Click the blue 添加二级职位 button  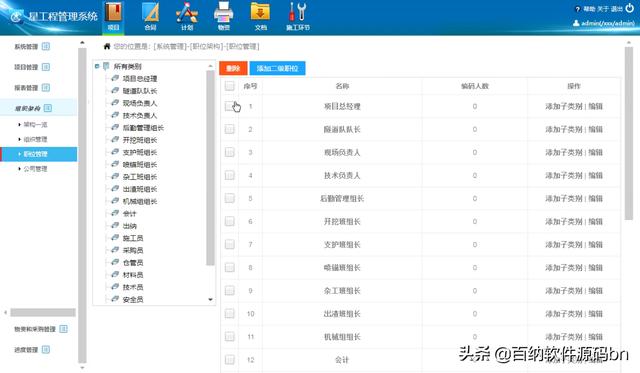click(x=278, y=68)
